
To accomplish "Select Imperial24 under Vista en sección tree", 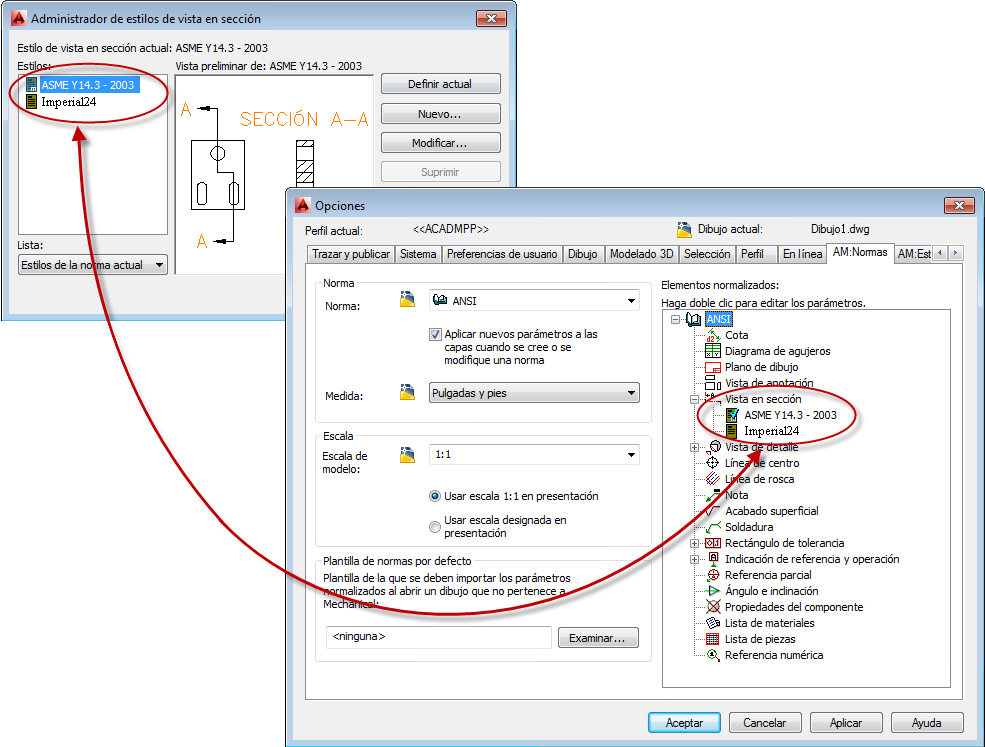I will [771, 431].
